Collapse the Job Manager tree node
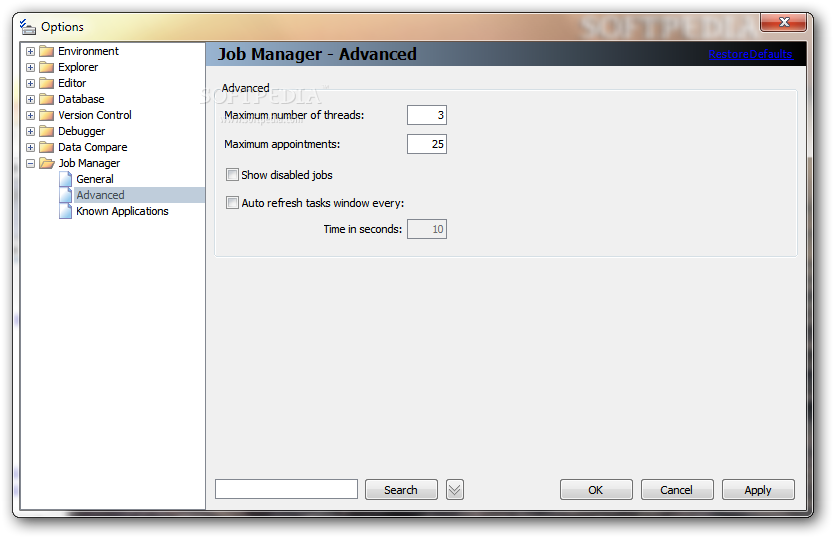This screenshot has height=538, width=834. 30,163
